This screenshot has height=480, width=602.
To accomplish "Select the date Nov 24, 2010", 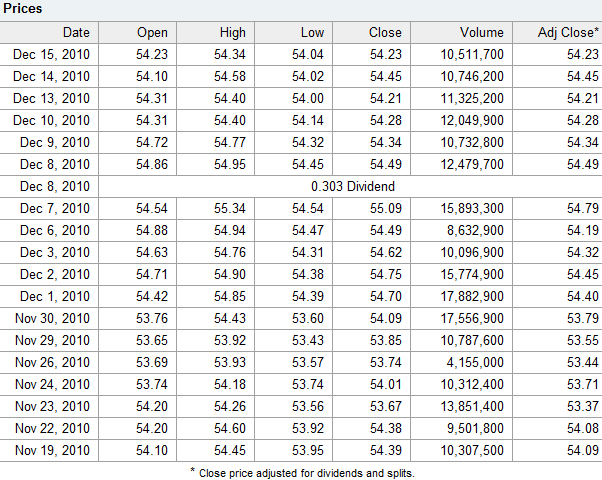I will [x=52, y=384].
